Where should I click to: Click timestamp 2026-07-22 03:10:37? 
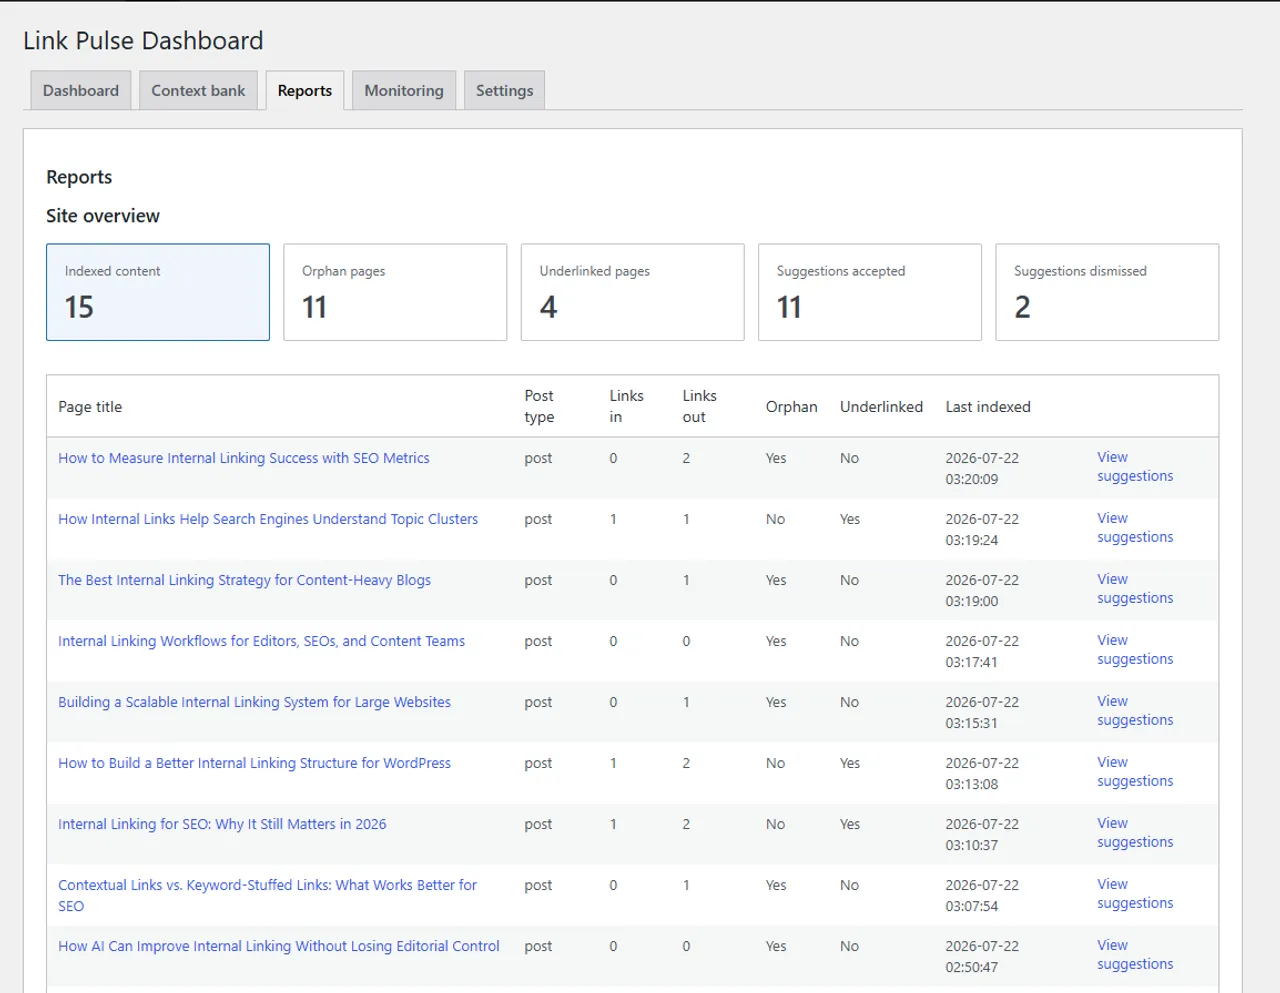pyautogui.click(x=982, y=834)
